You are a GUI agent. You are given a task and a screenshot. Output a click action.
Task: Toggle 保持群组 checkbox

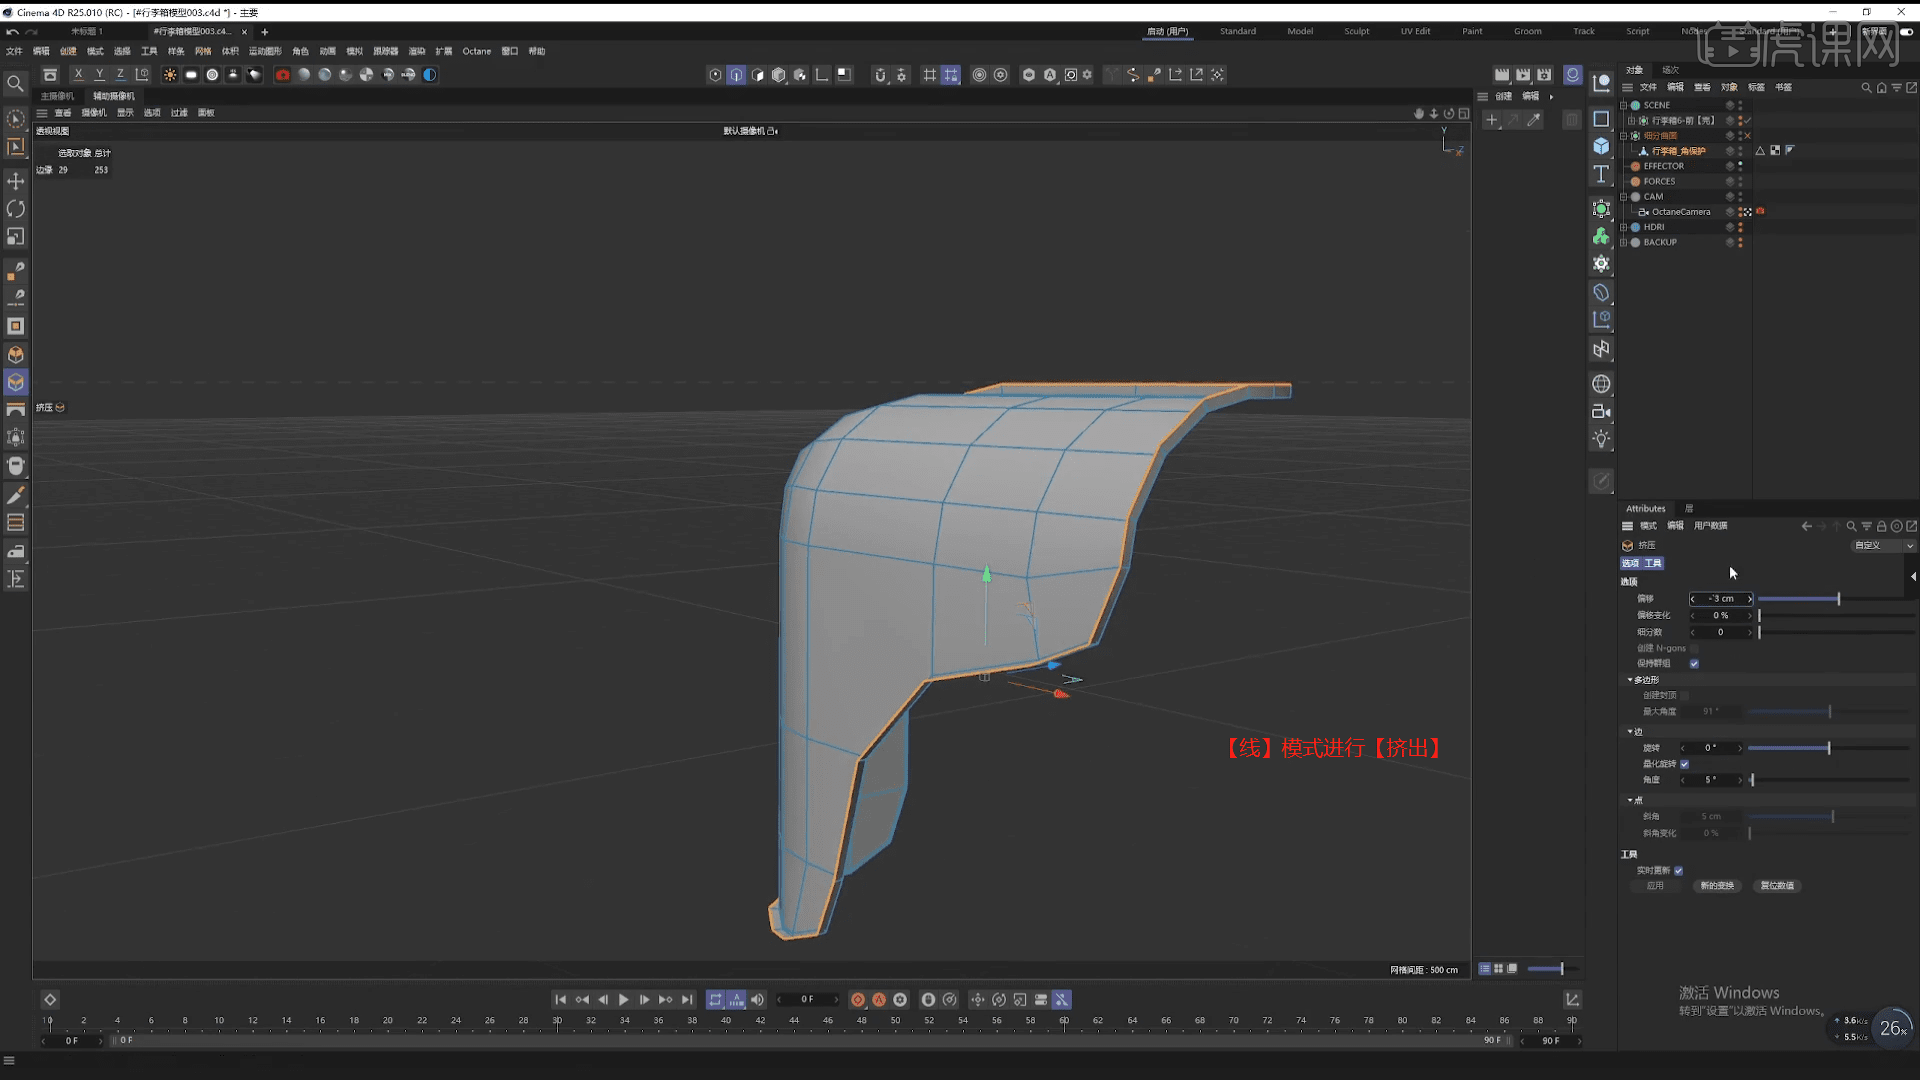(1694, 664)
